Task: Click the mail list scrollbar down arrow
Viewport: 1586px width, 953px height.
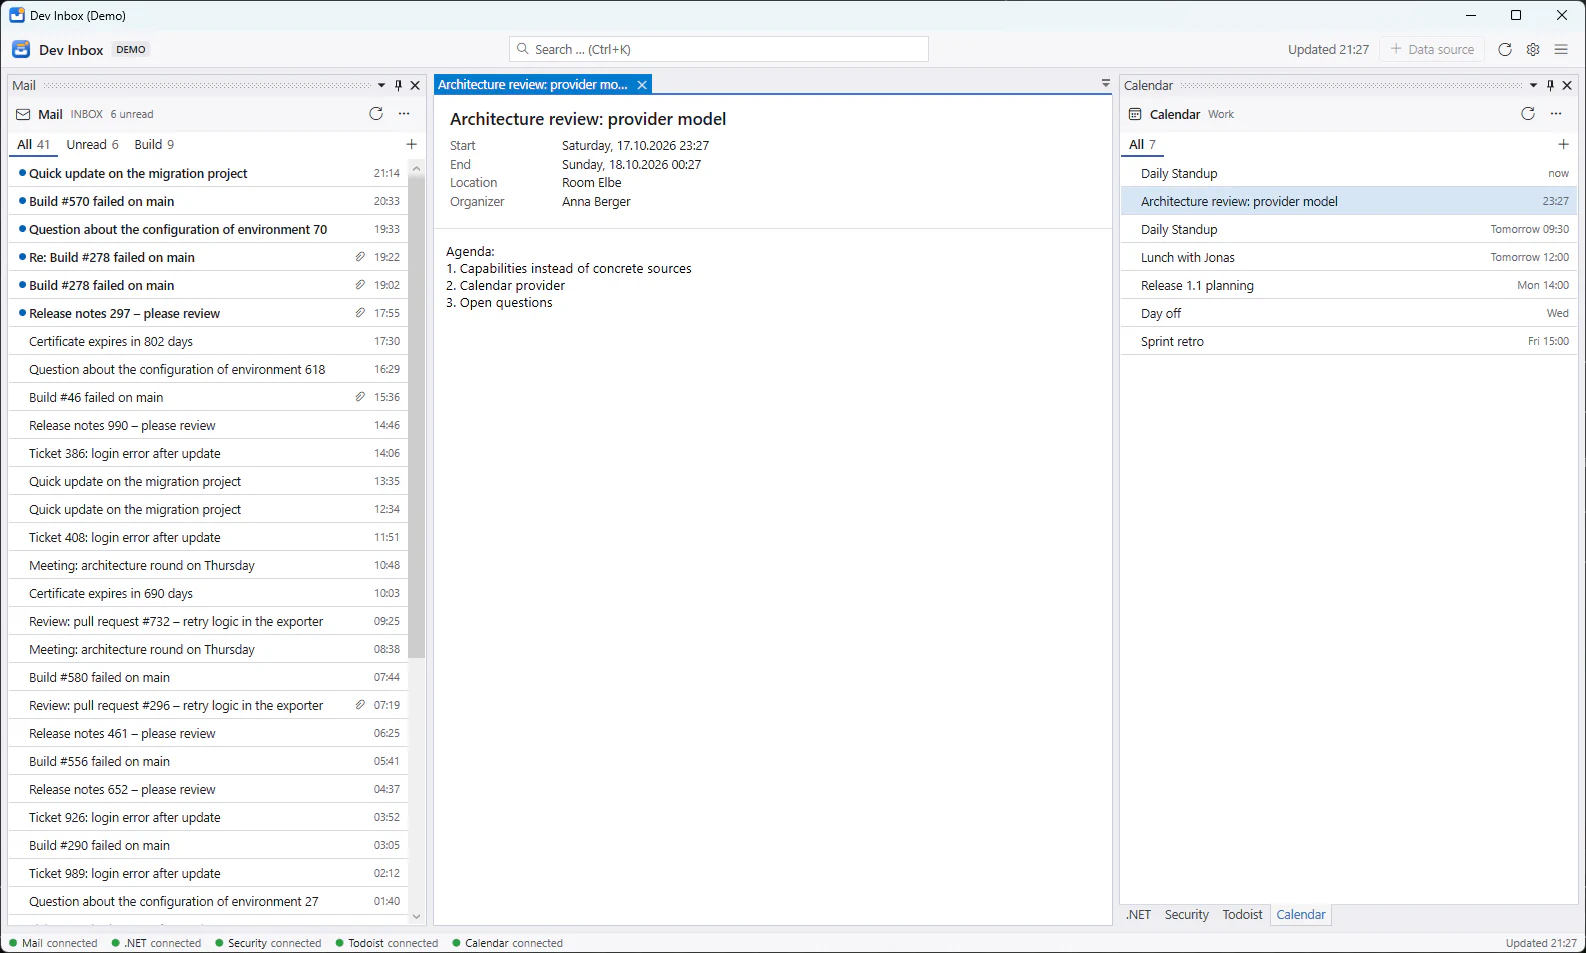Action: pyautogui.click(x=416, y=917)
